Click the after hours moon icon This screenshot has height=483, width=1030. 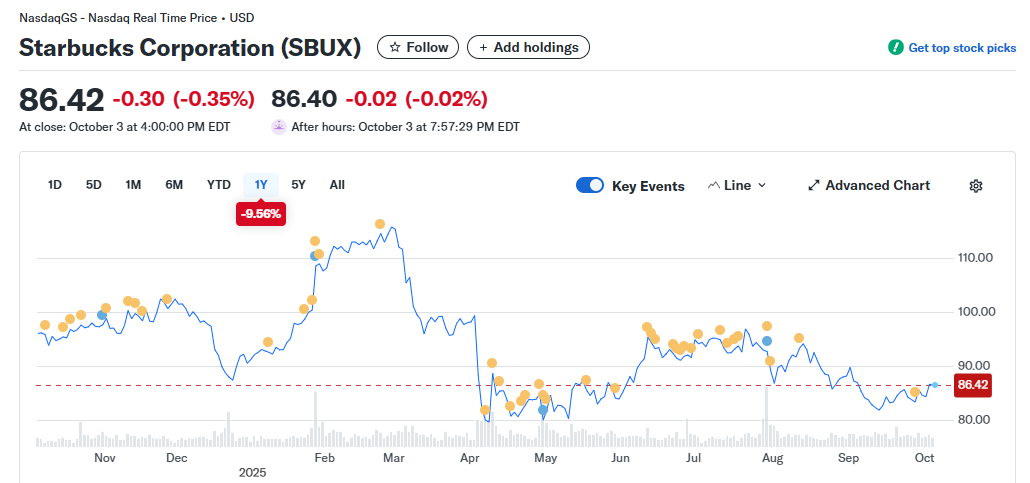[279, 126]
